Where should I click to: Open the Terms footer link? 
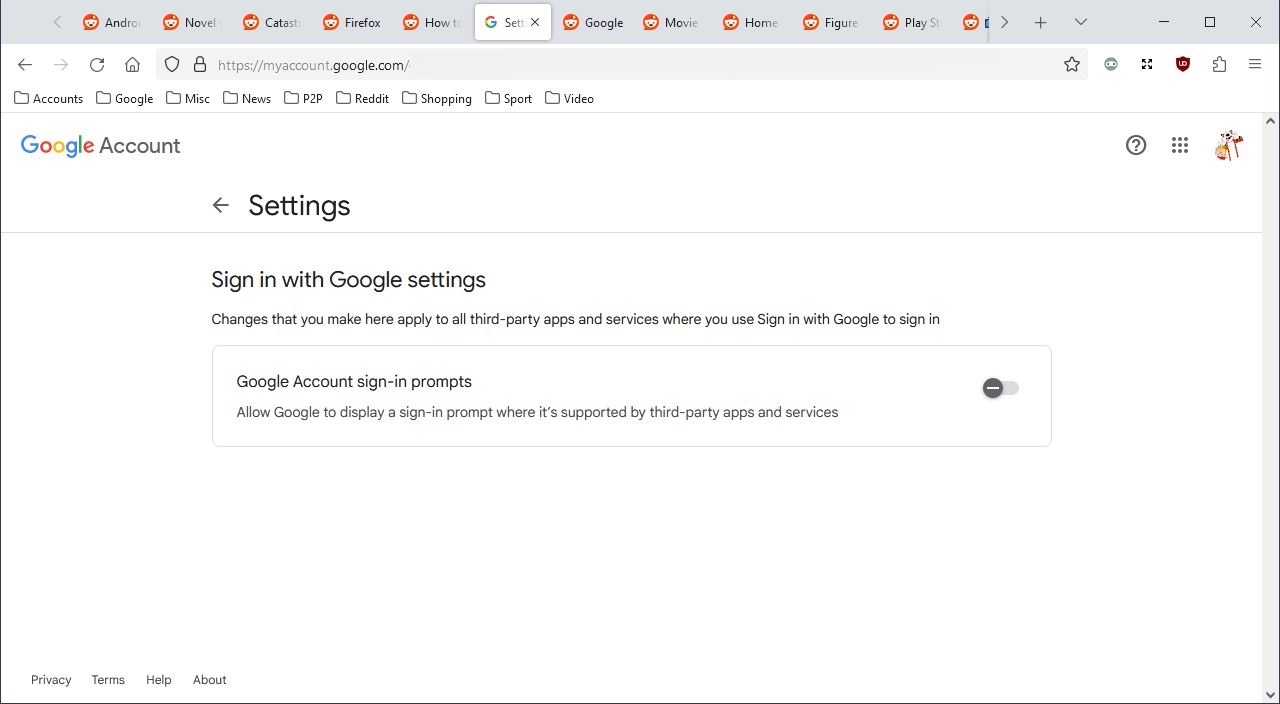108,680
